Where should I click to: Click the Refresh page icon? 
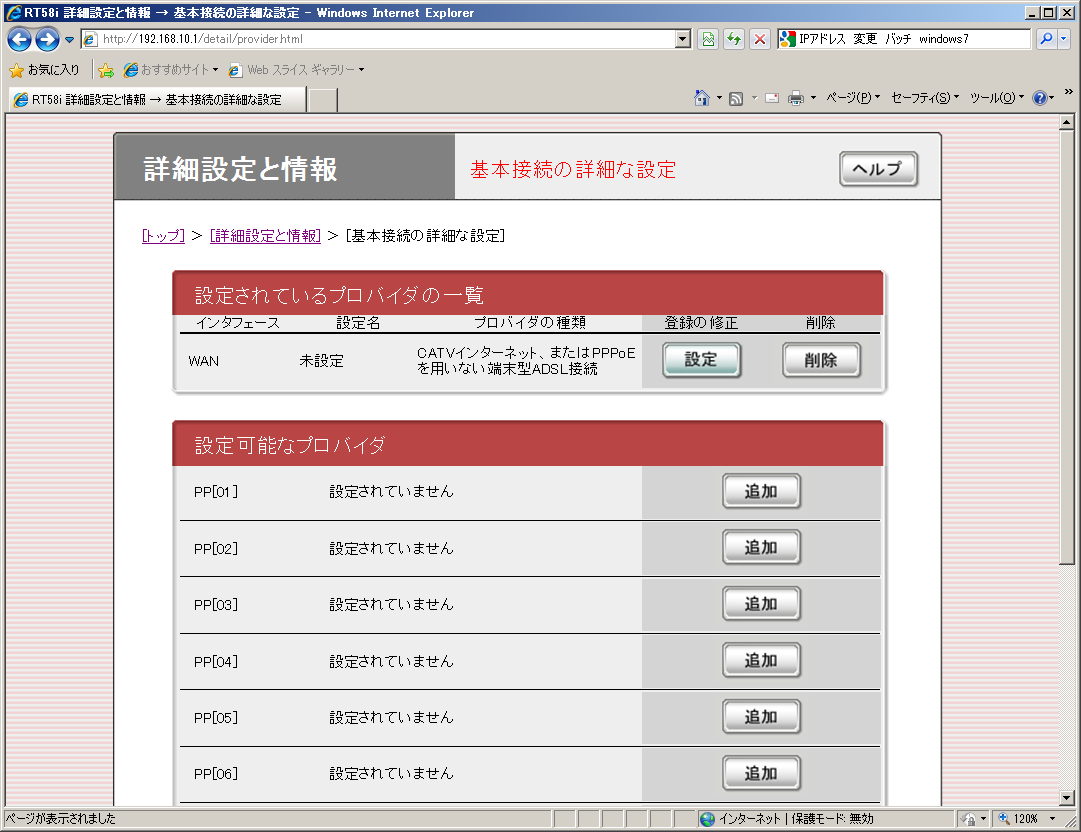734,39
